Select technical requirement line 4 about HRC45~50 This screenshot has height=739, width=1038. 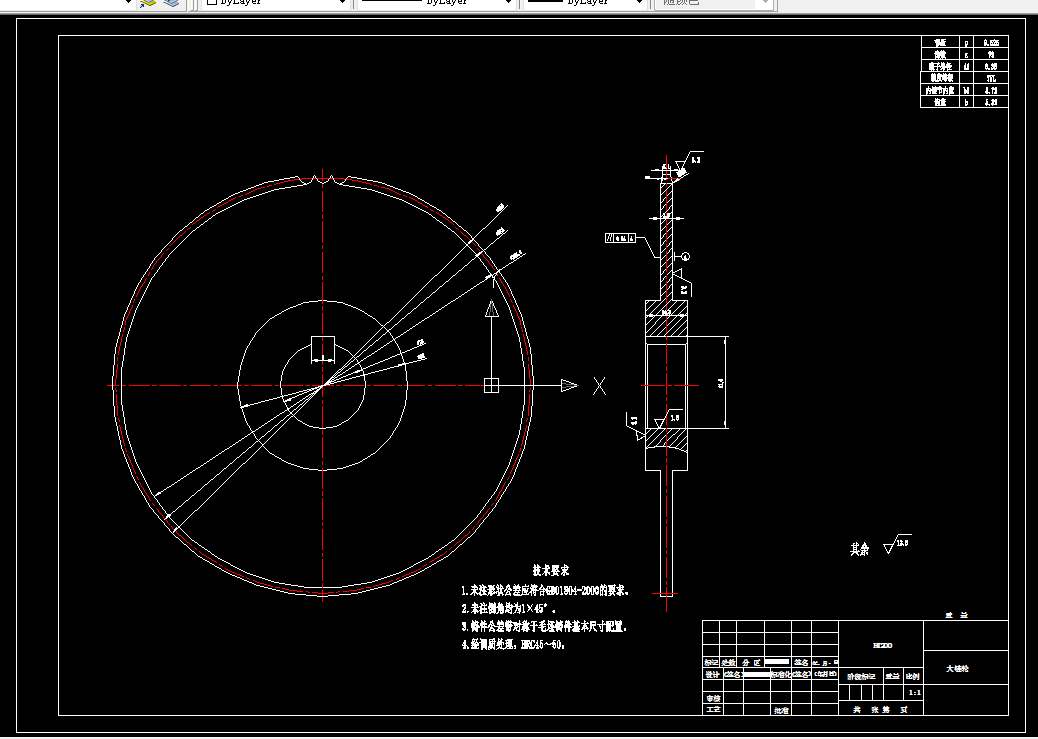click(x=513, y=644)
